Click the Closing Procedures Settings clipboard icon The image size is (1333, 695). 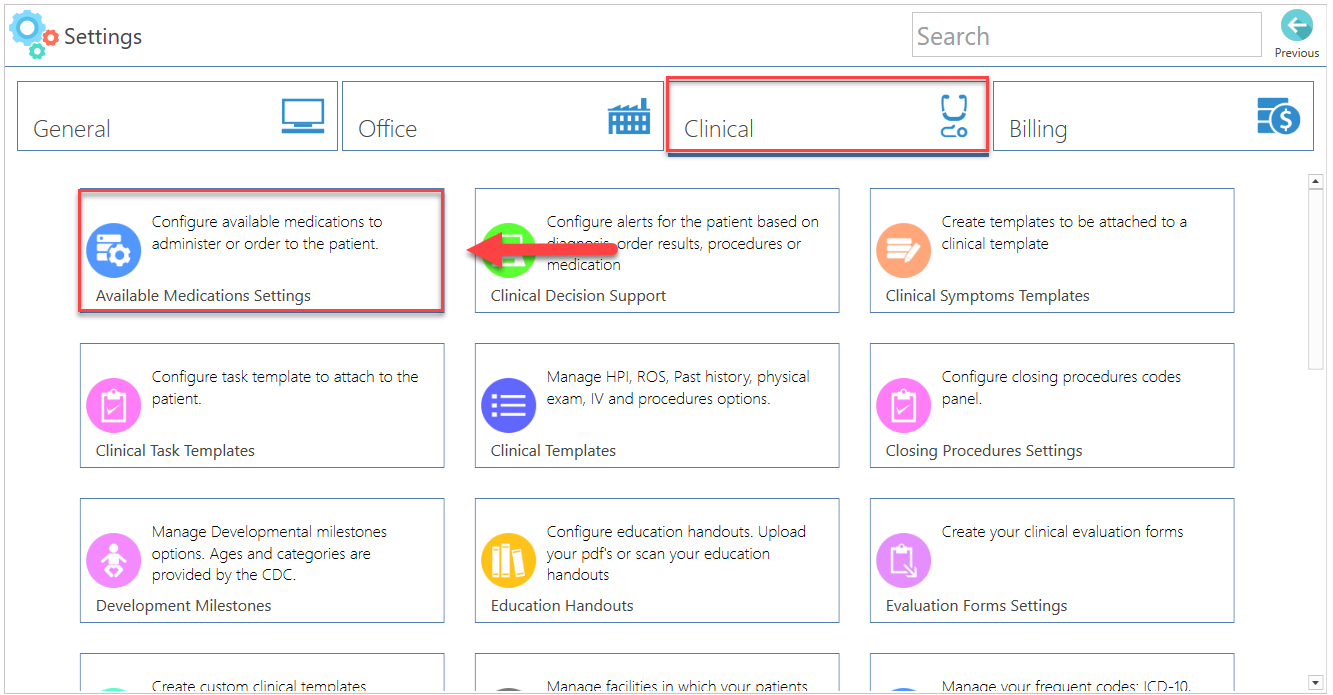point(903,405)
